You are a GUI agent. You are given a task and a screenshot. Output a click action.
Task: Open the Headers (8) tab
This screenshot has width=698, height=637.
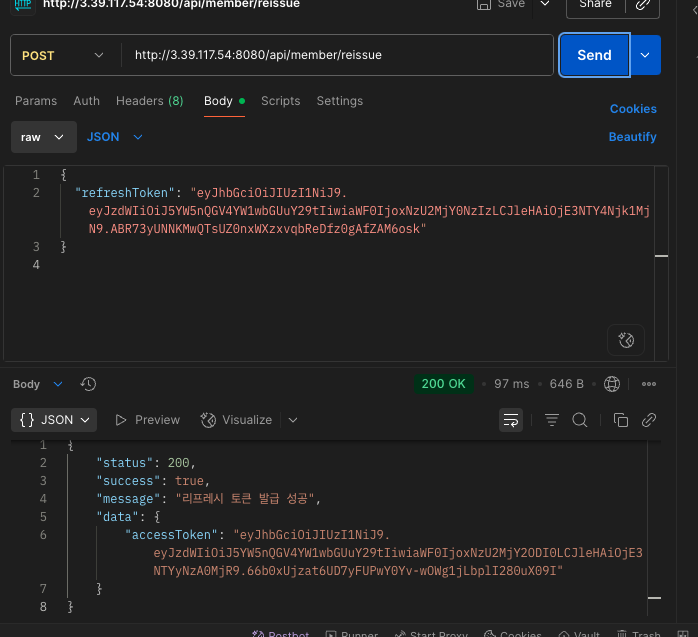click(x=150, y=101)
